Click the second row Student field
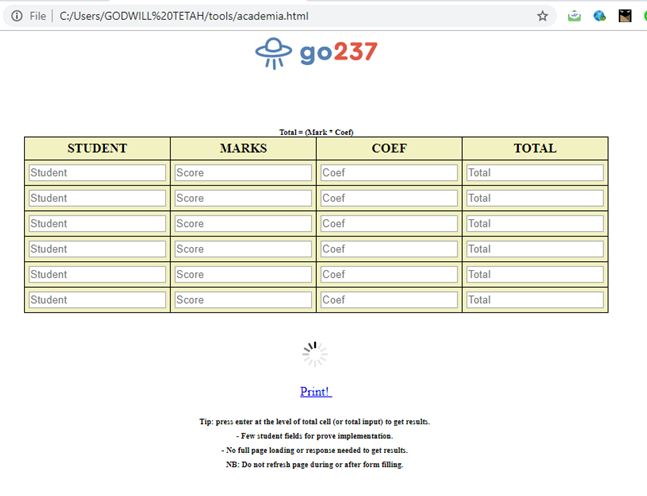 97,198
